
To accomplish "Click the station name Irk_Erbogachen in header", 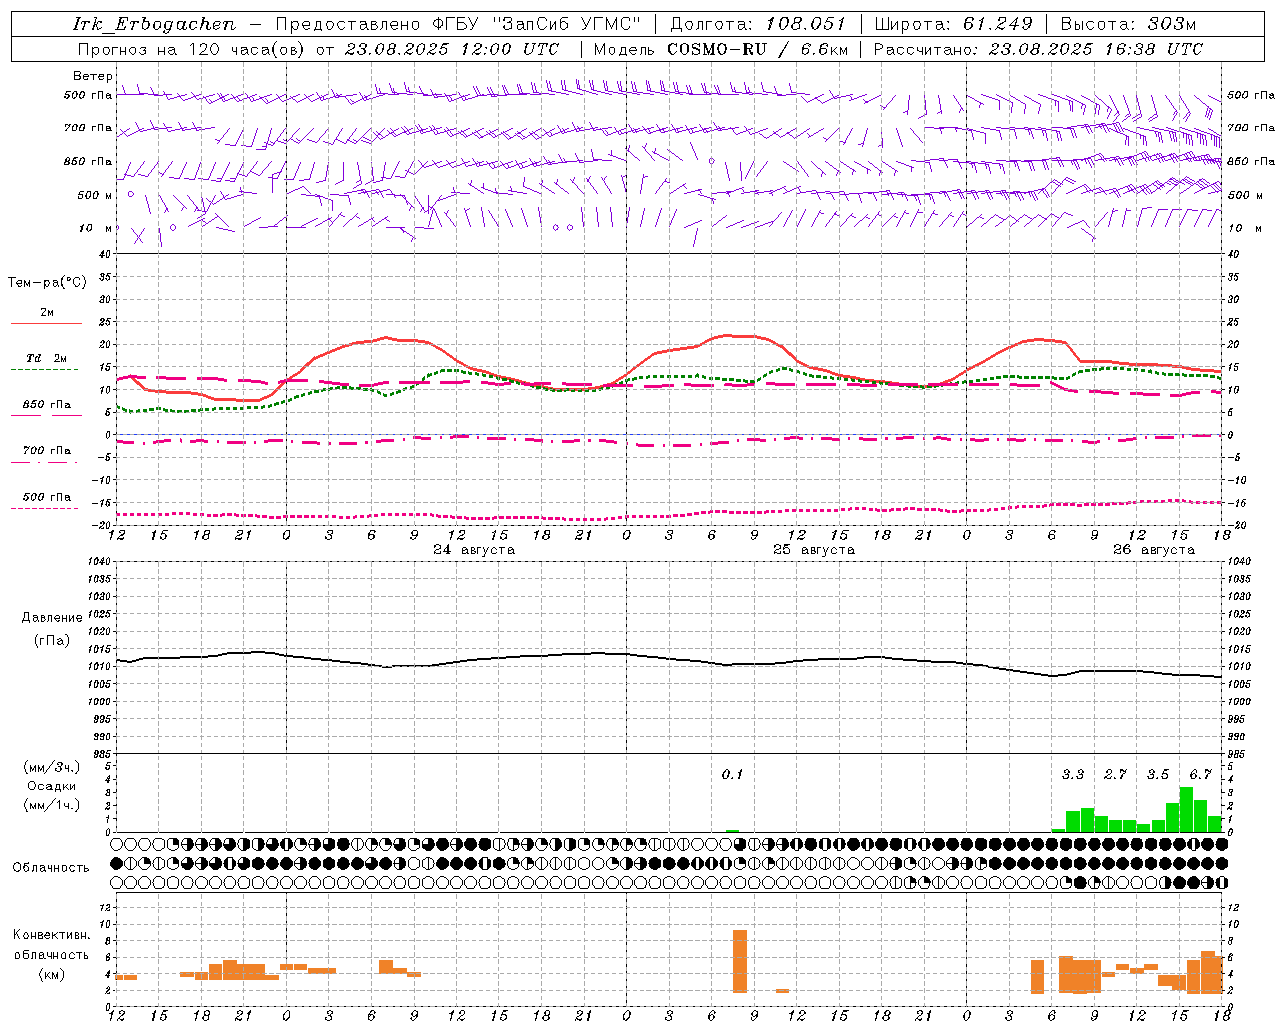I will coord(155,24).
